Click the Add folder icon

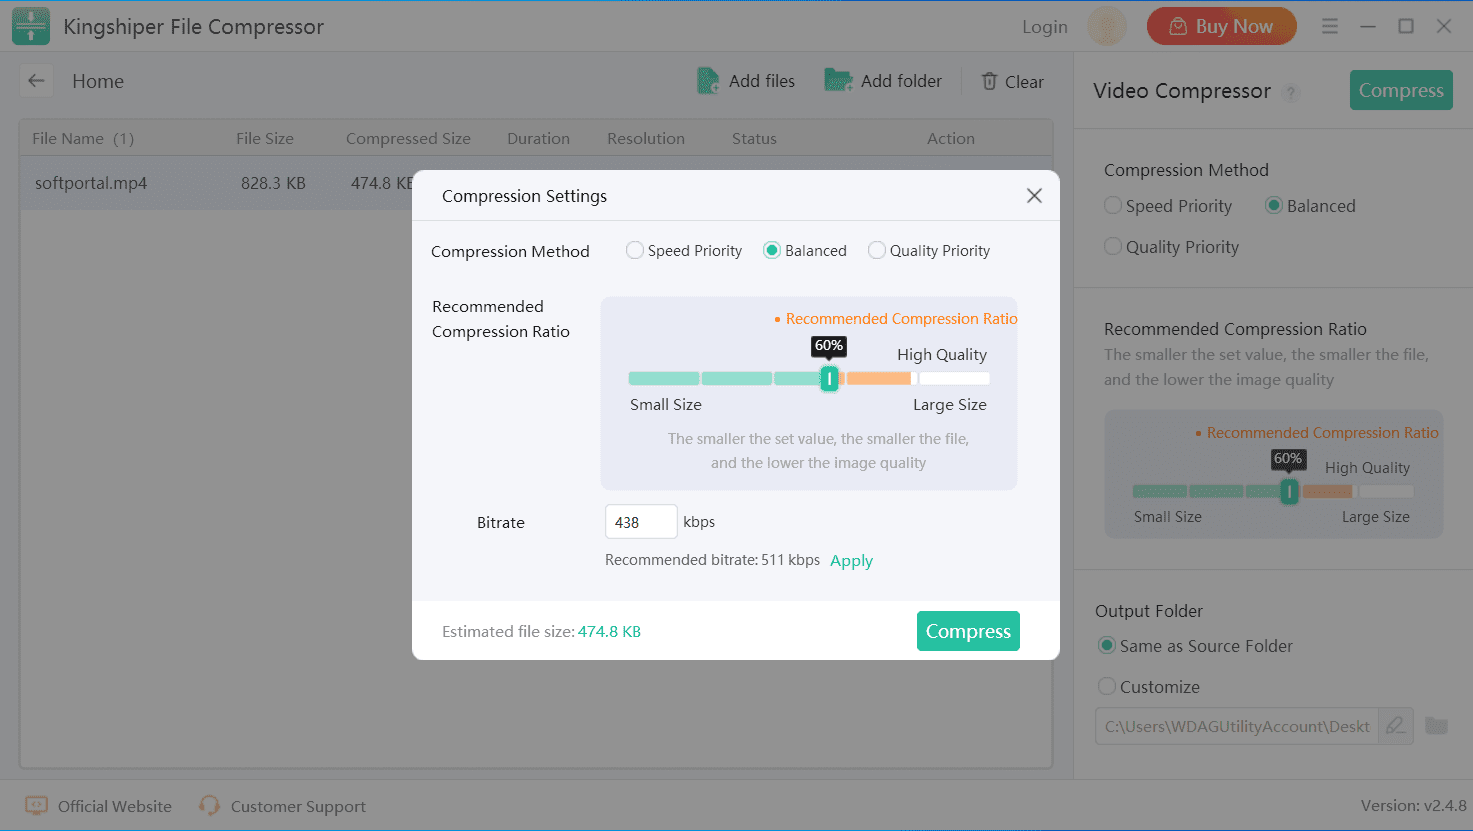[x=837, y=81]
